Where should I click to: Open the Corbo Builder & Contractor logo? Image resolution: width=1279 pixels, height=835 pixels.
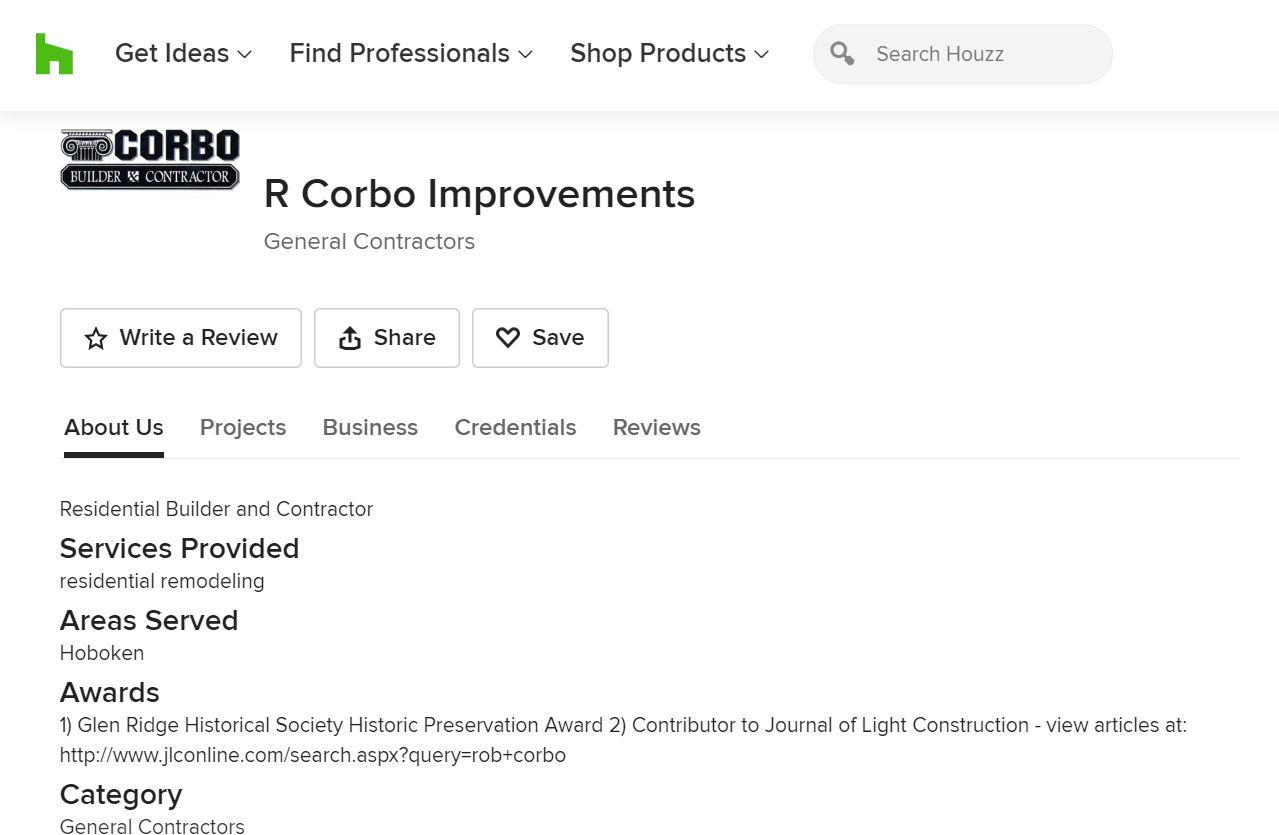point(150,160)
